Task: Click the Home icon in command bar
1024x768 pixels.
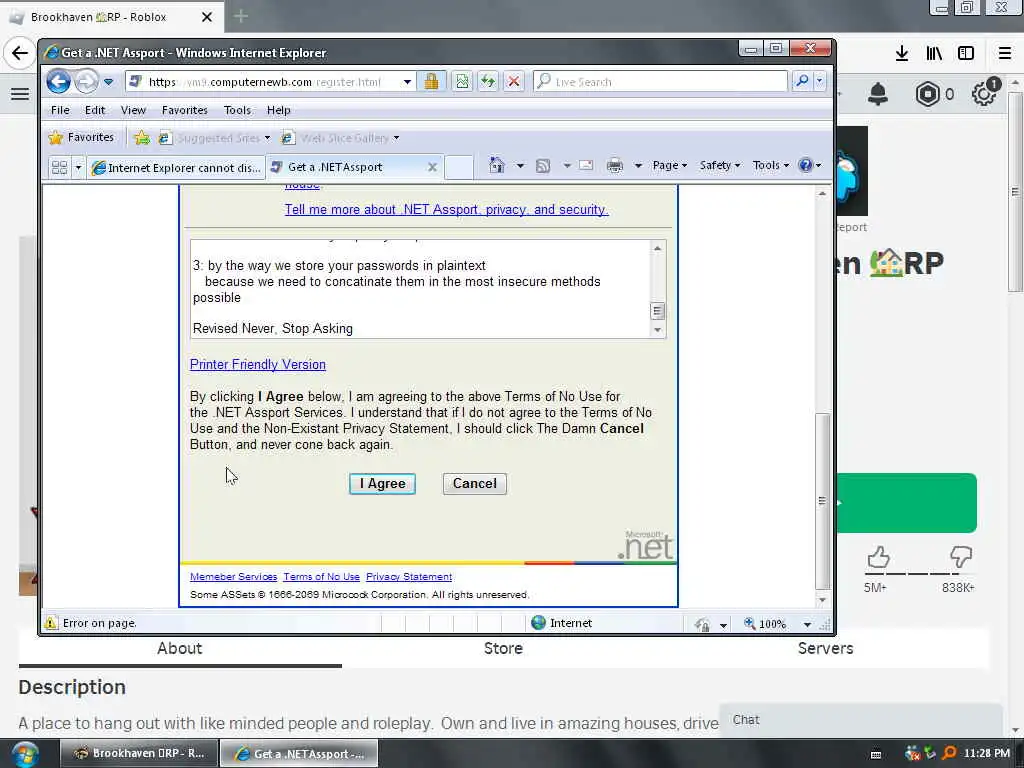Action: [x=497, y=165]
